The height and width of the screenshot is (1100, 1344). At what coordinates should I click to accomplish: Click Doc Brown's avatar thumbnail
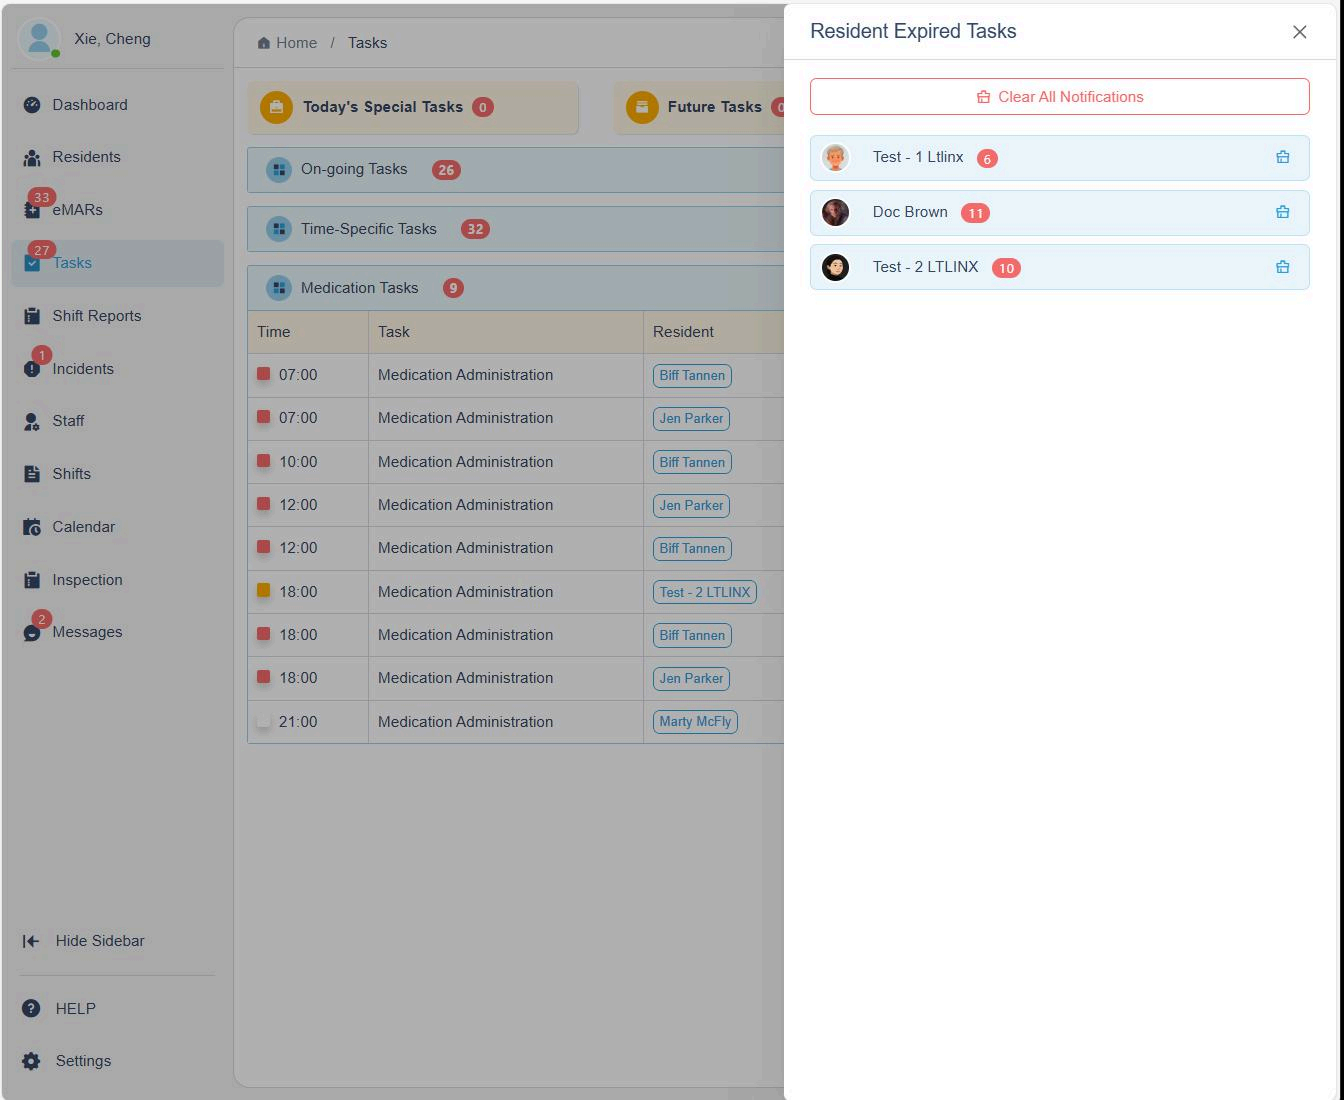(x=835, y=212)
